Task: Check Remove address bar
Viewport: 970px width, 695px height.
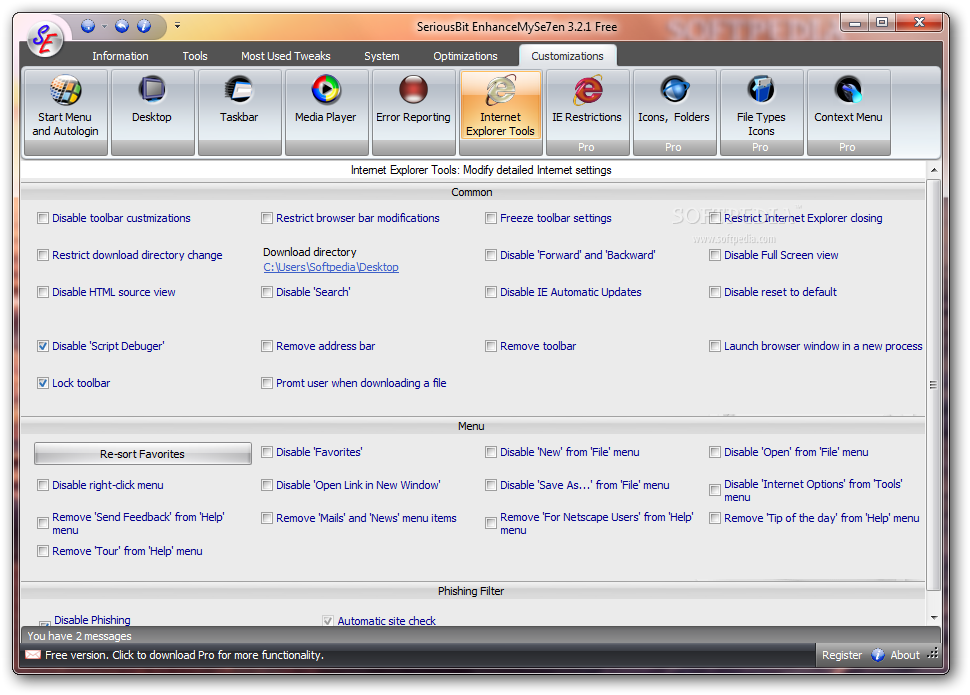Action: (x=267, y=346)
